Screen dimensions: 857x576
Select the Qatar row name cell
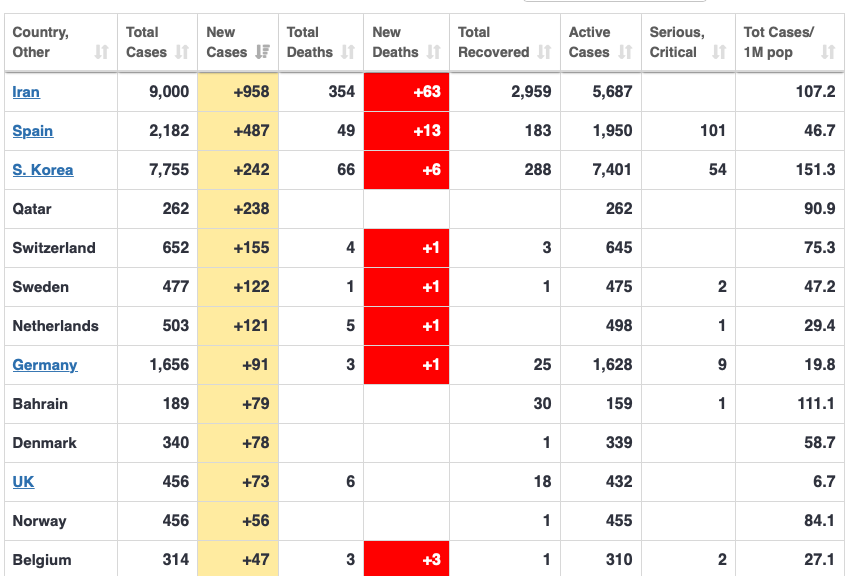[x=32, y=209]
